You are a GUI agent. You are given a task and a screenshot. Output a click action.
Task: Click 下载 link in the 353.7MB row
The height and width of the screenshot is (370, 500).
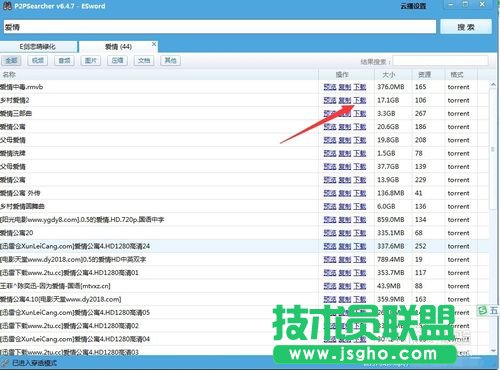pyautogui.click(x=360, y=273)
